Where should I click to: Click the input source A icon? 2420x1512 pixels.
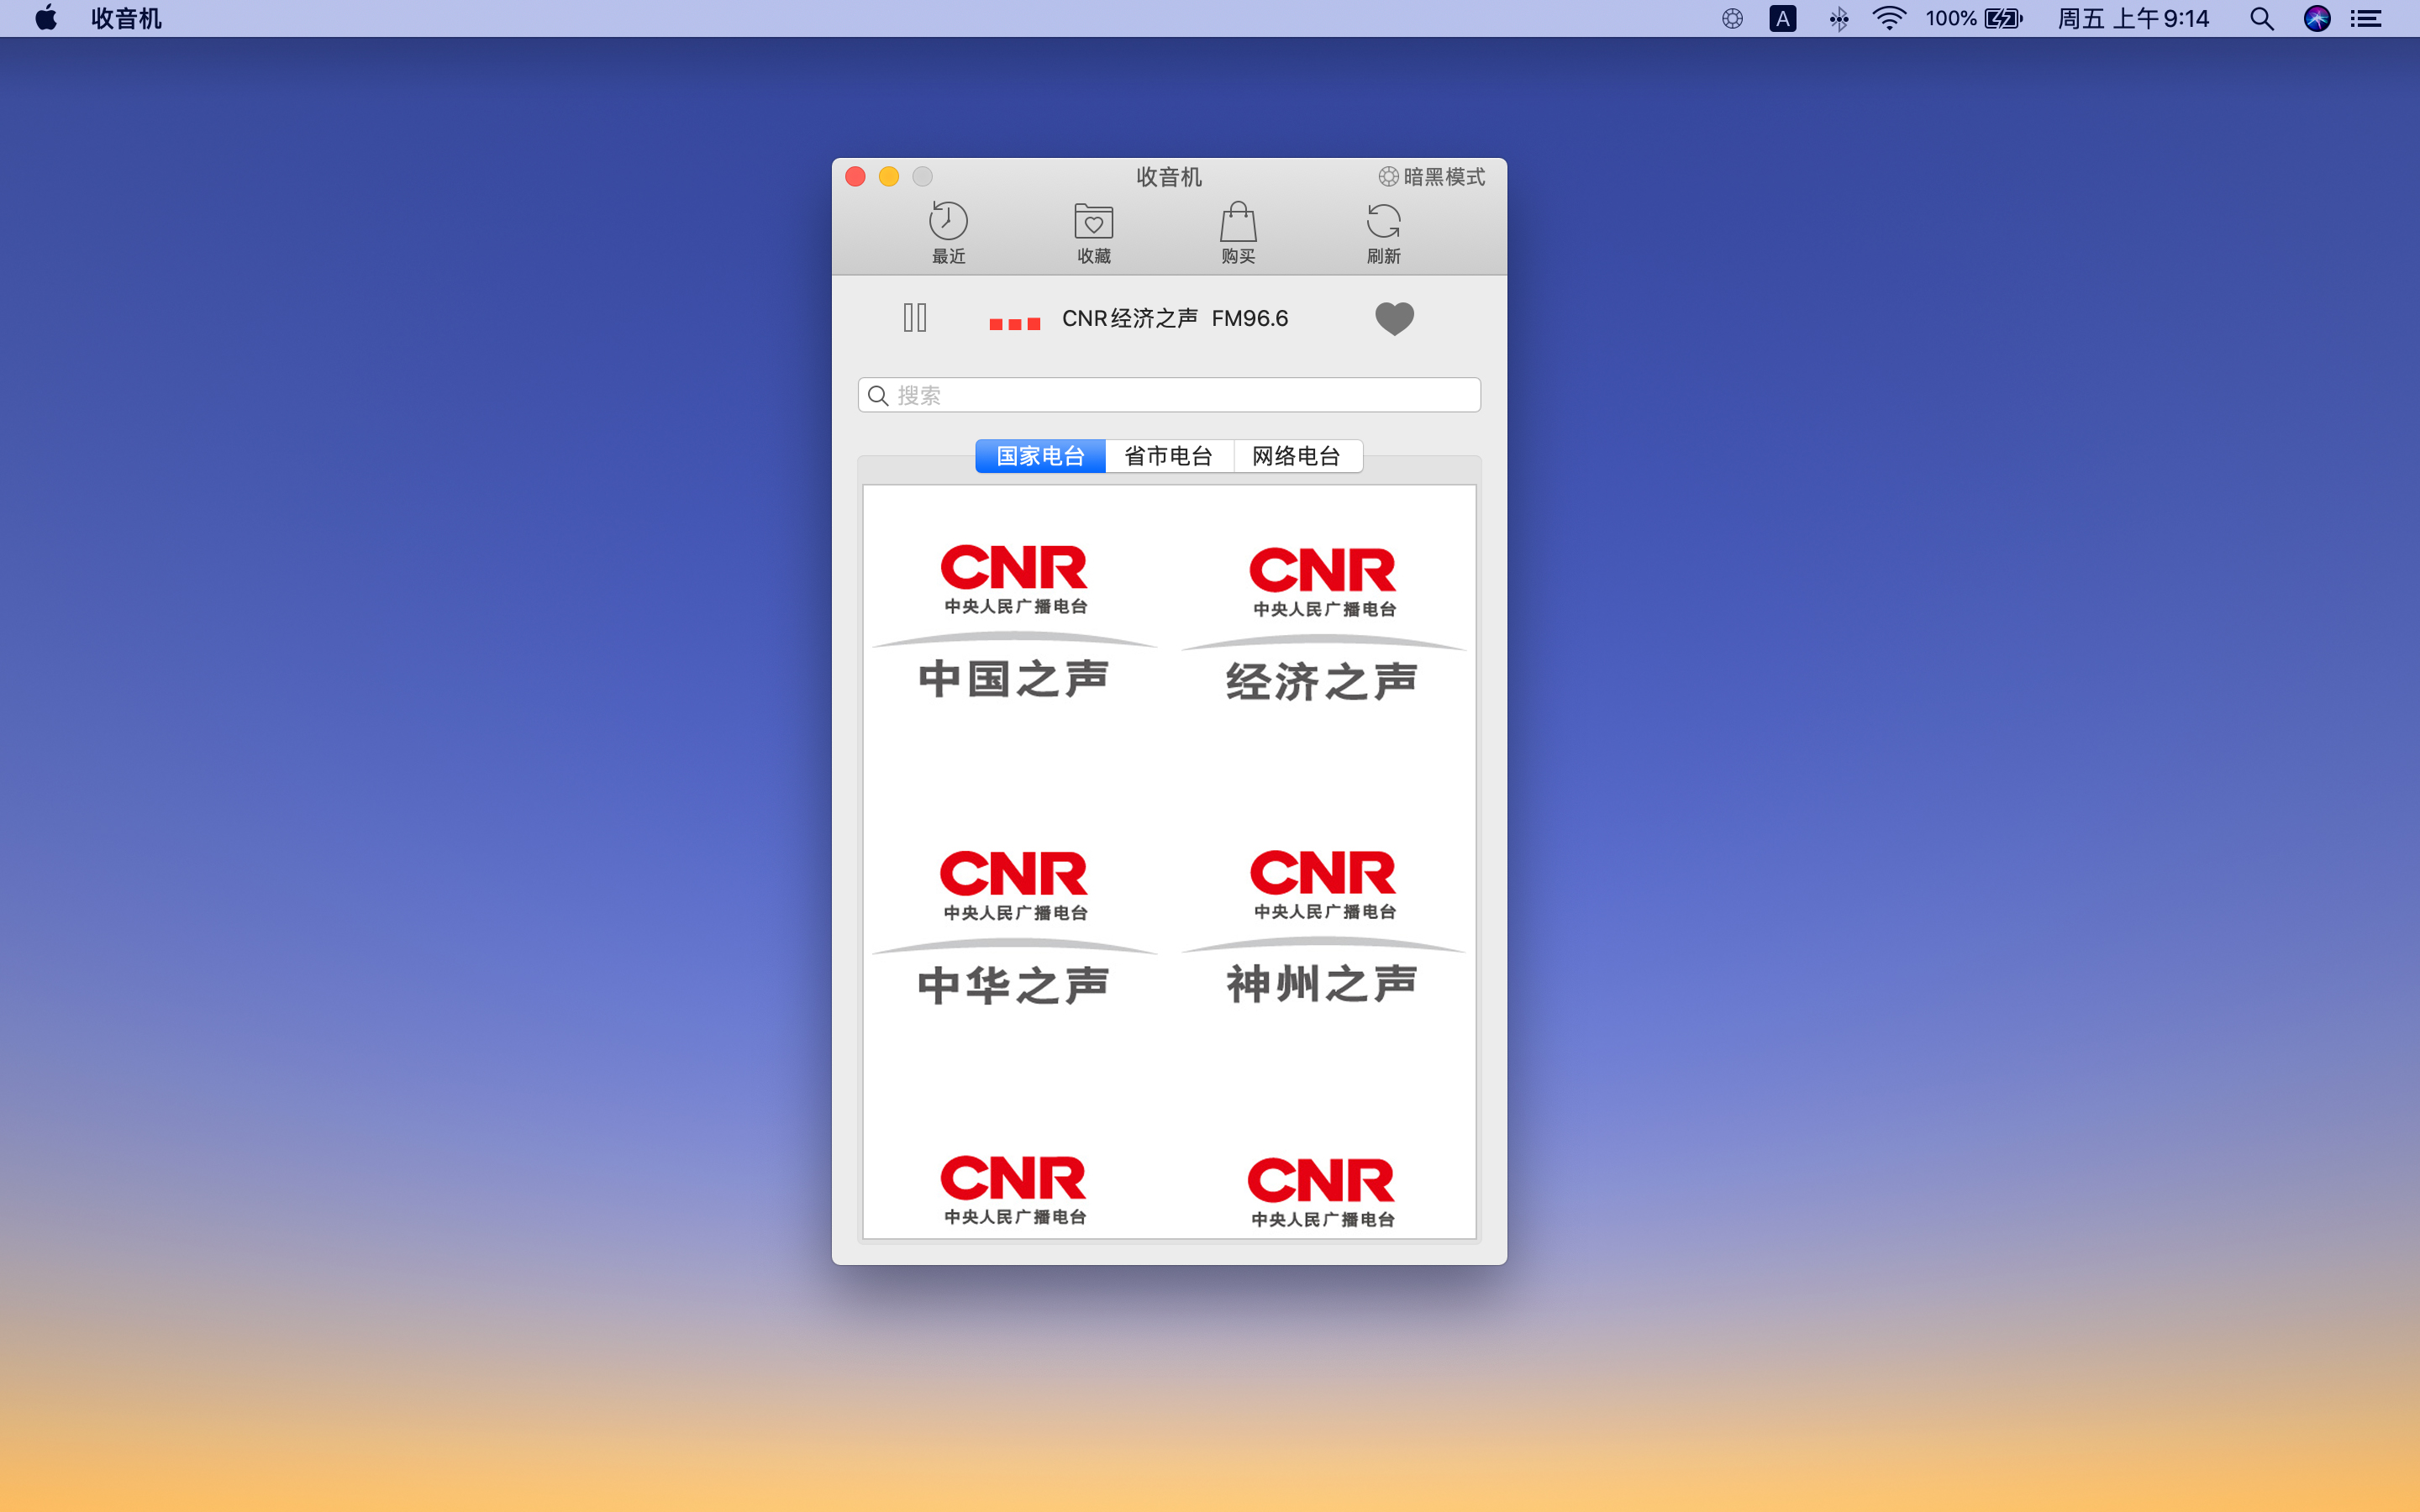(1783, 18)
